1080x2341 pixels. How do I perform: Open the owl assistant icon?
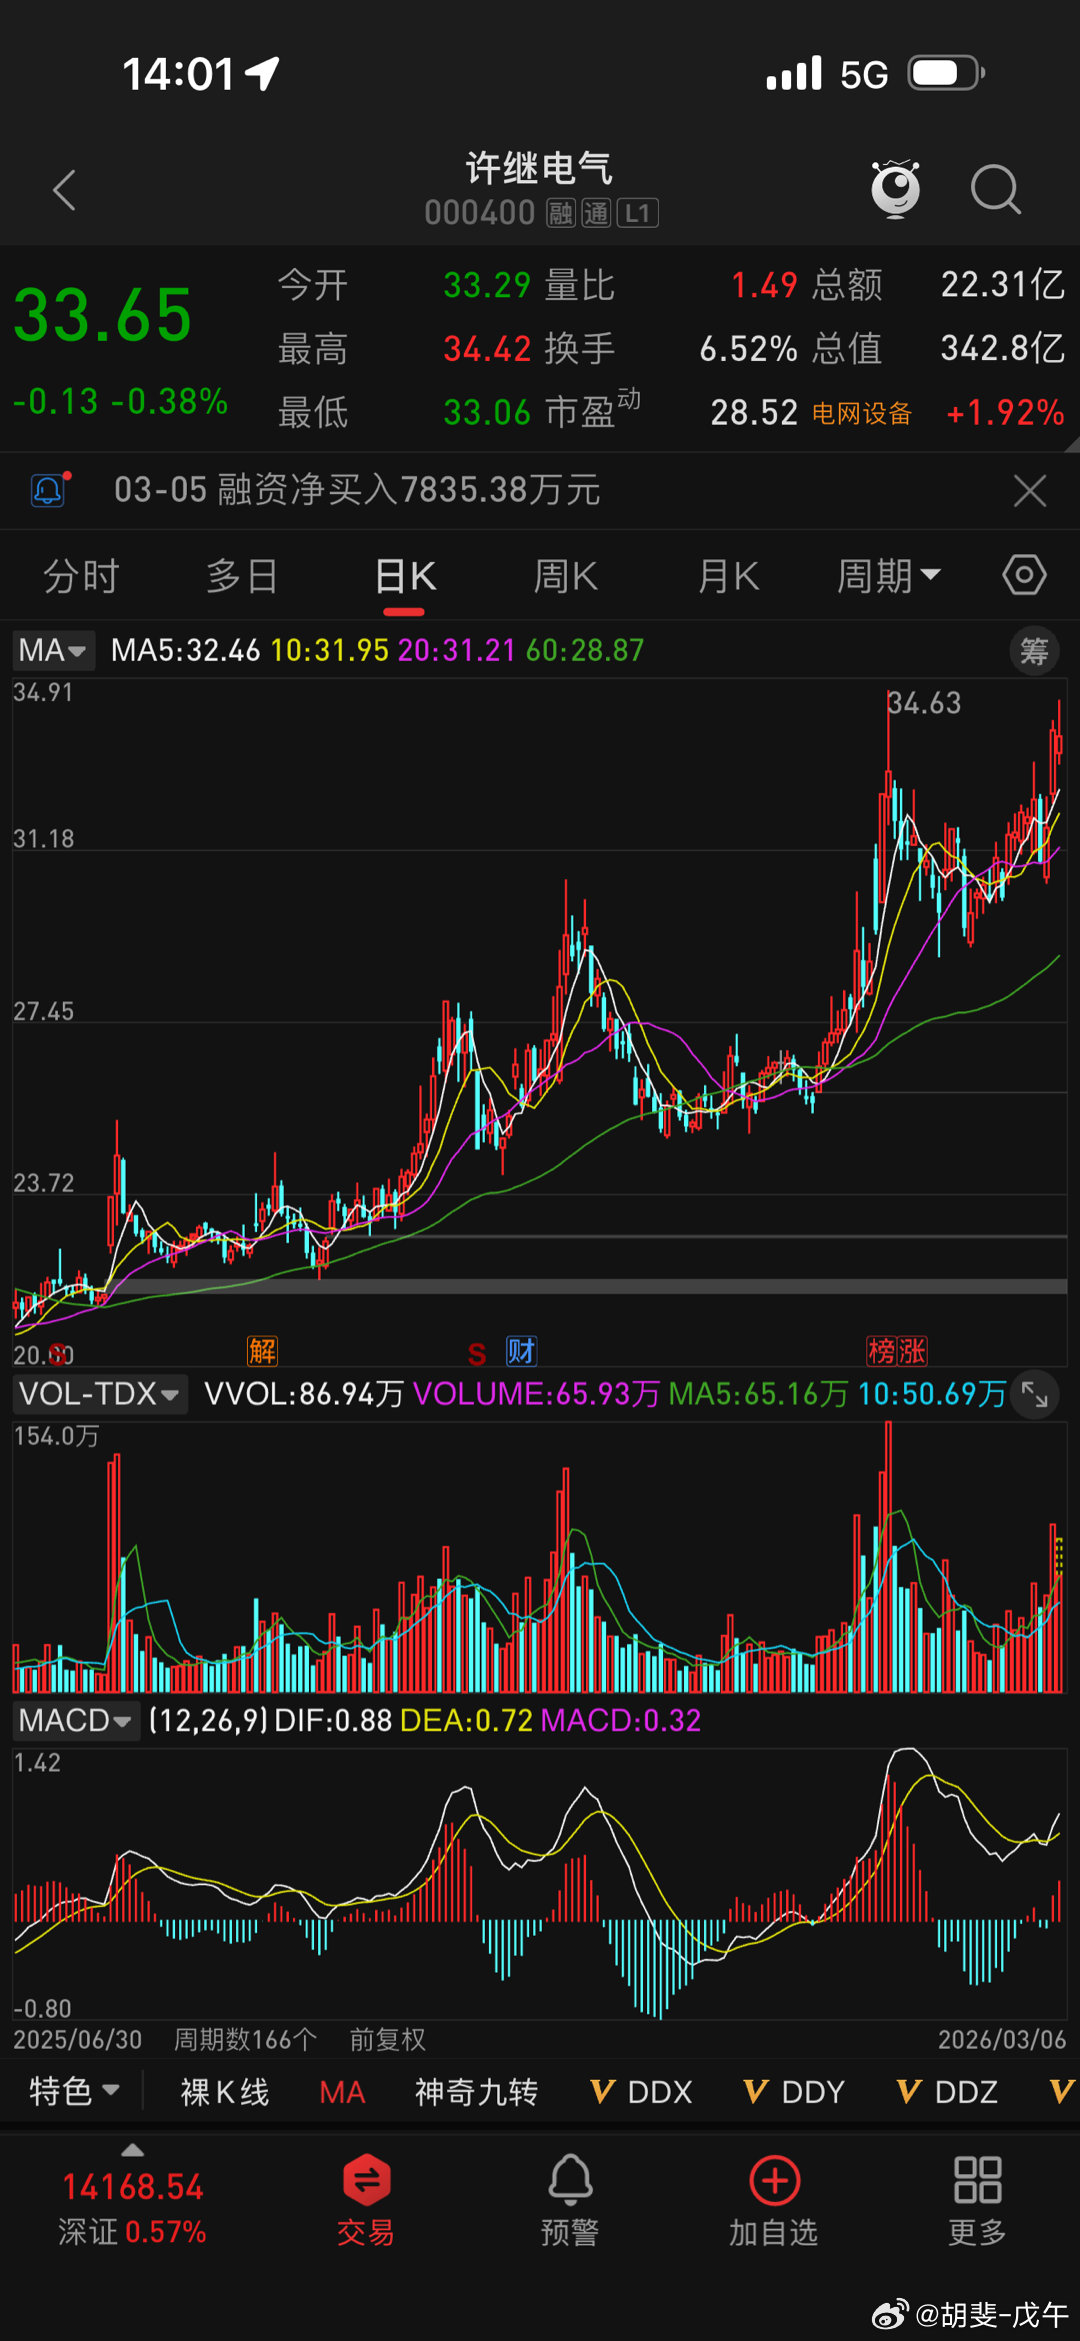895,188
